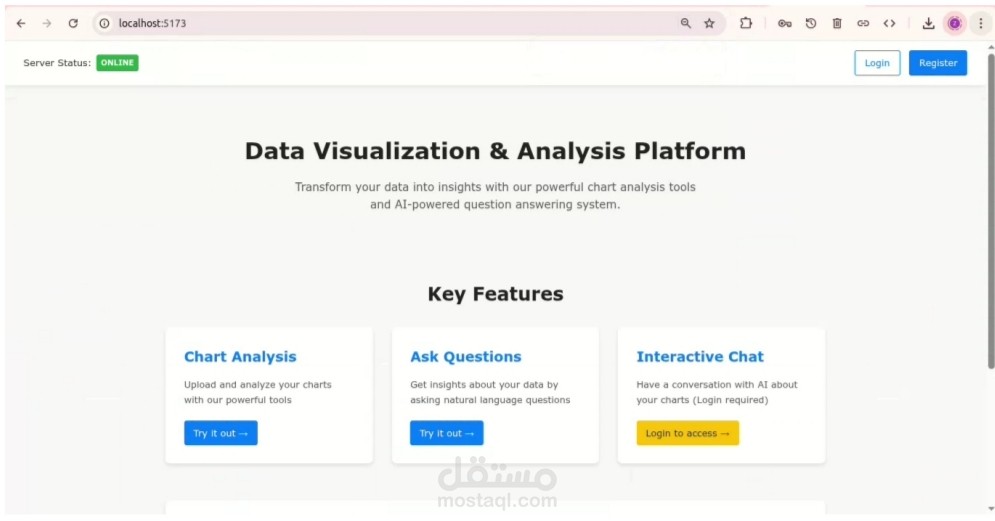Image resolution: width=995 pixels, height=521 pixels.
Task: Click the Interactive Chat card title
Action: [700, 357]
